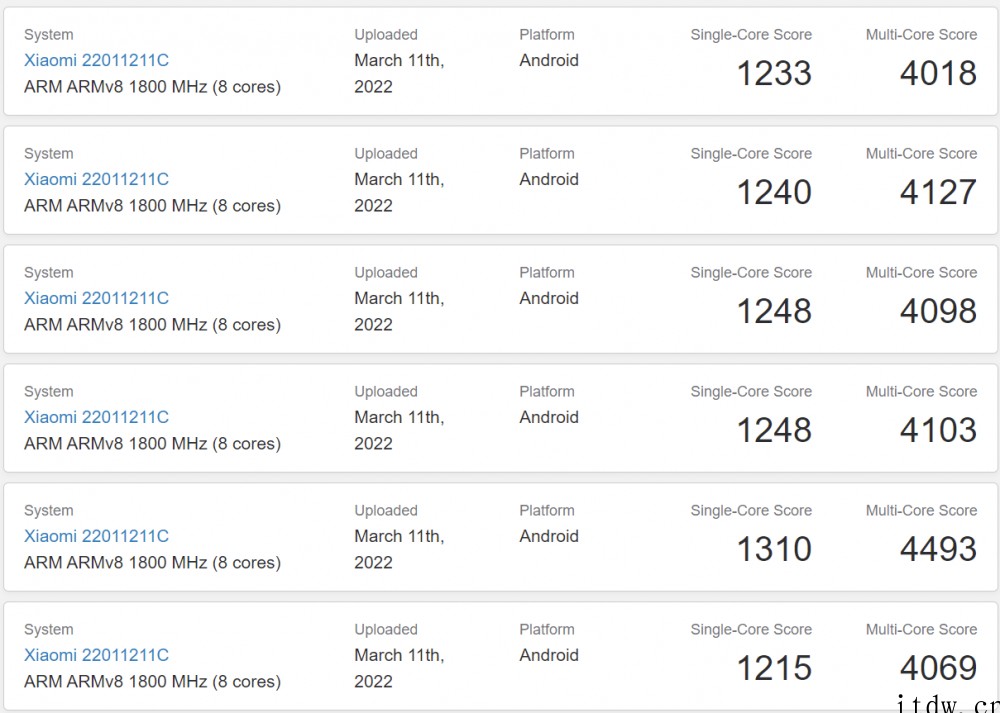Open Xiaomi 22011211C result scoring 4018 multi-core
This screenshot has width=1000, height=713.
tap(96, 61)
